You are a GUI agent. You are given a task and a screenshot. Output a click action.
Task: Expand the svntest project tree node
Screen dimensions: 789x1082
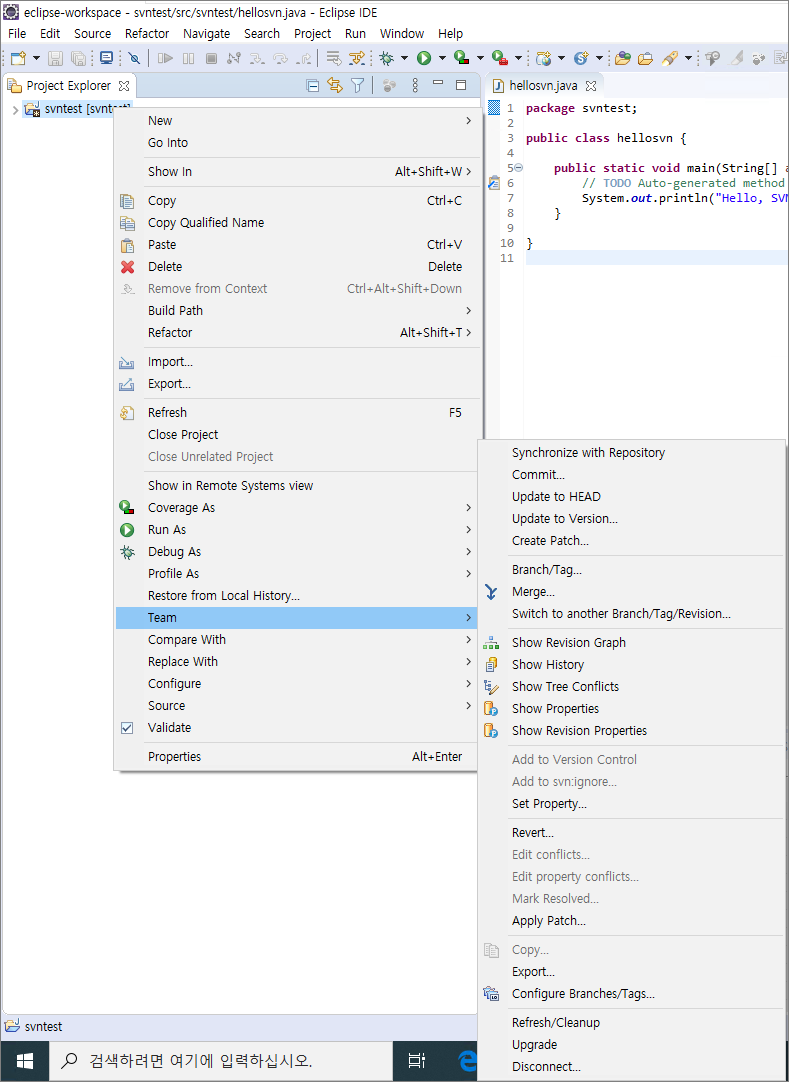(15, 109)
